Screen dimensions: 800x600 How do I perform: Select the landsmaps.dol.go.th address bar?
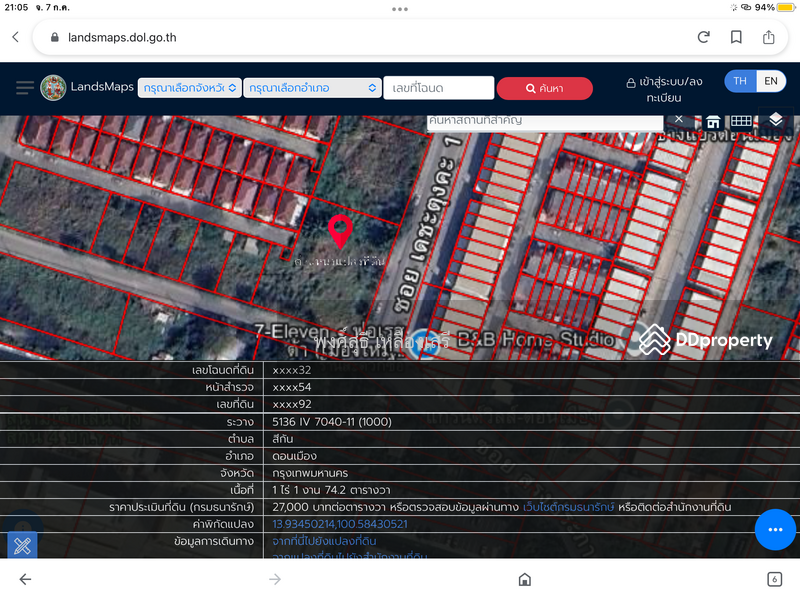pos(410,37)
